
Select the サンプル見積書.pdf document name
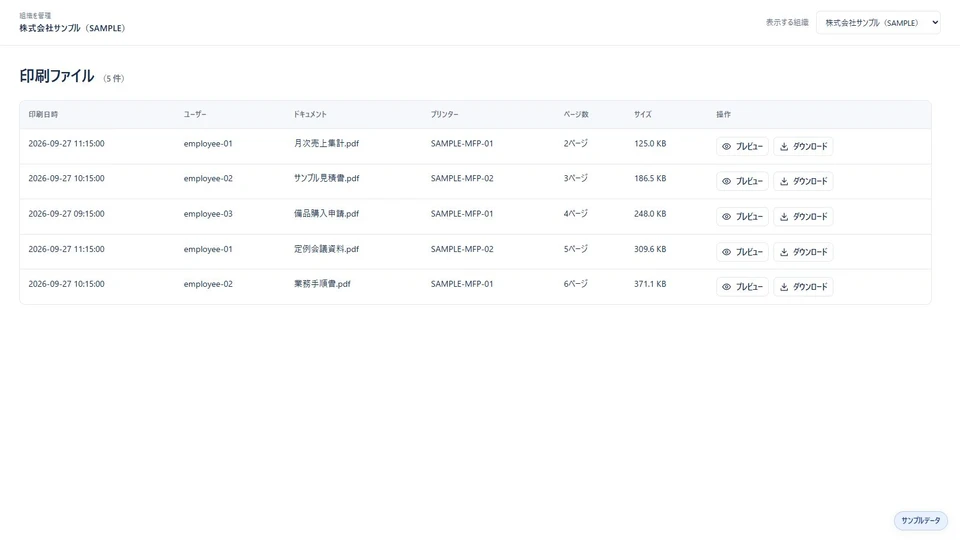click(326, 178)
